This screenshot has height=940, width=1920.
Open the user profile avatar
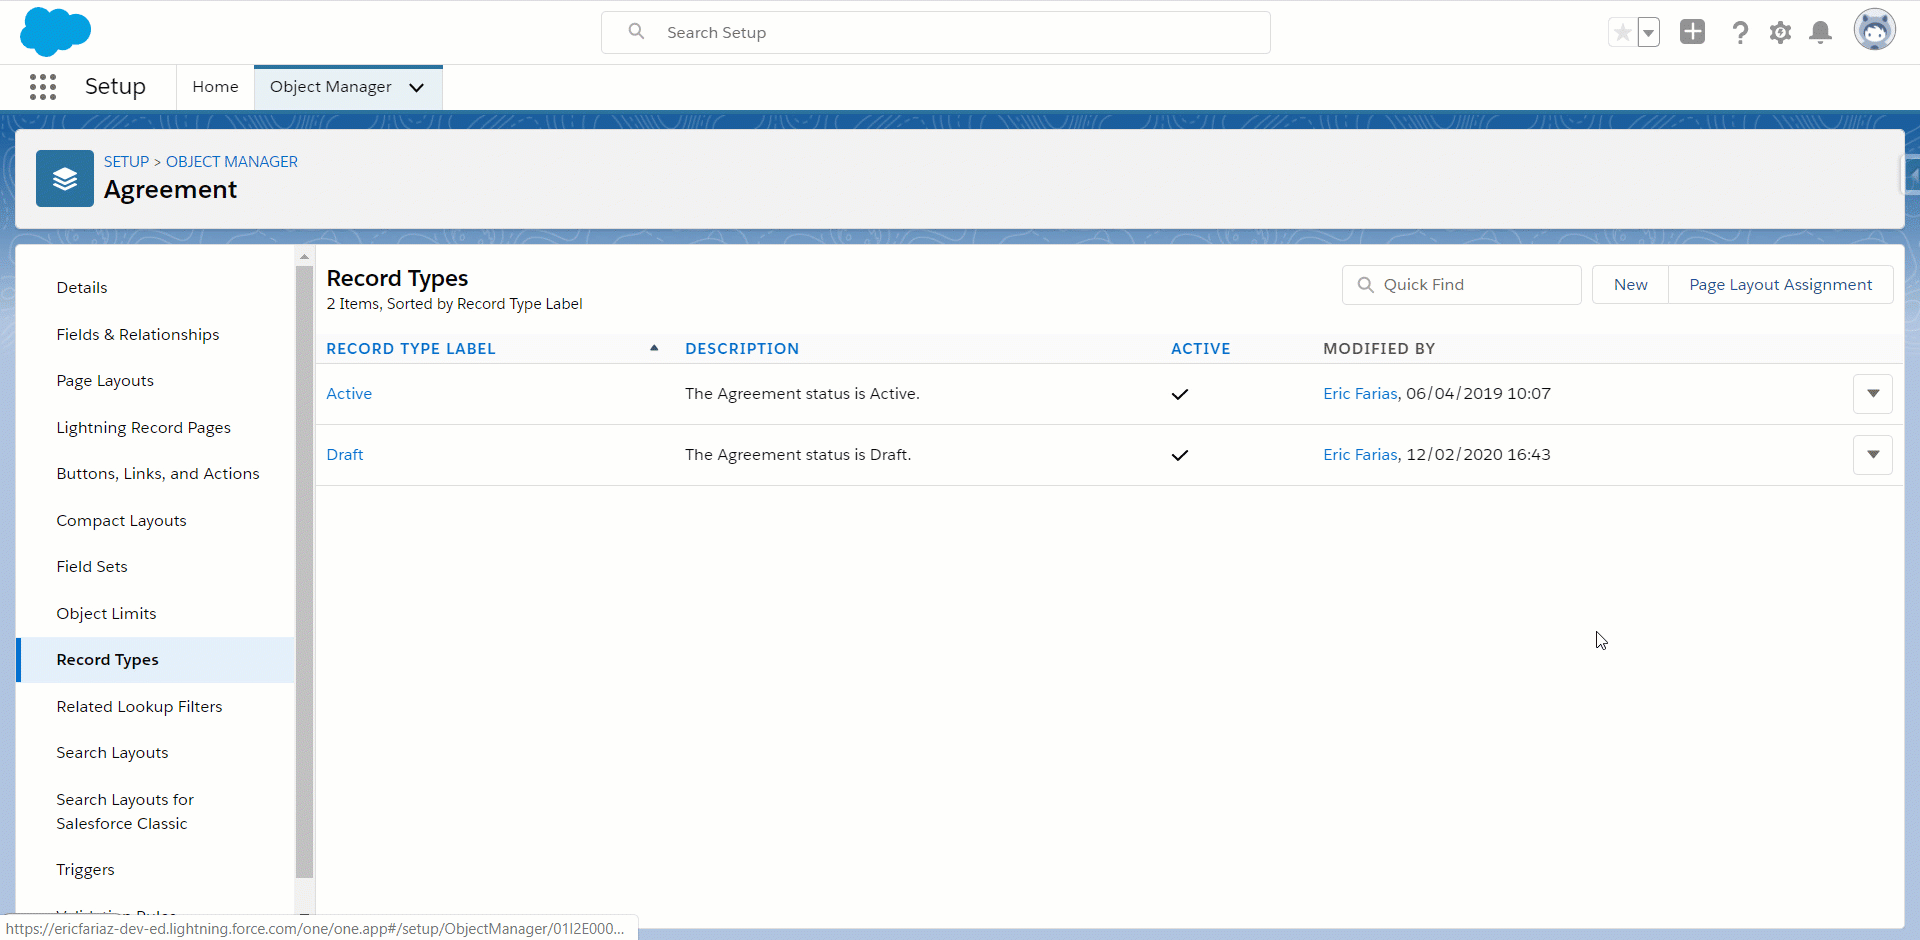pos(1874,31)
